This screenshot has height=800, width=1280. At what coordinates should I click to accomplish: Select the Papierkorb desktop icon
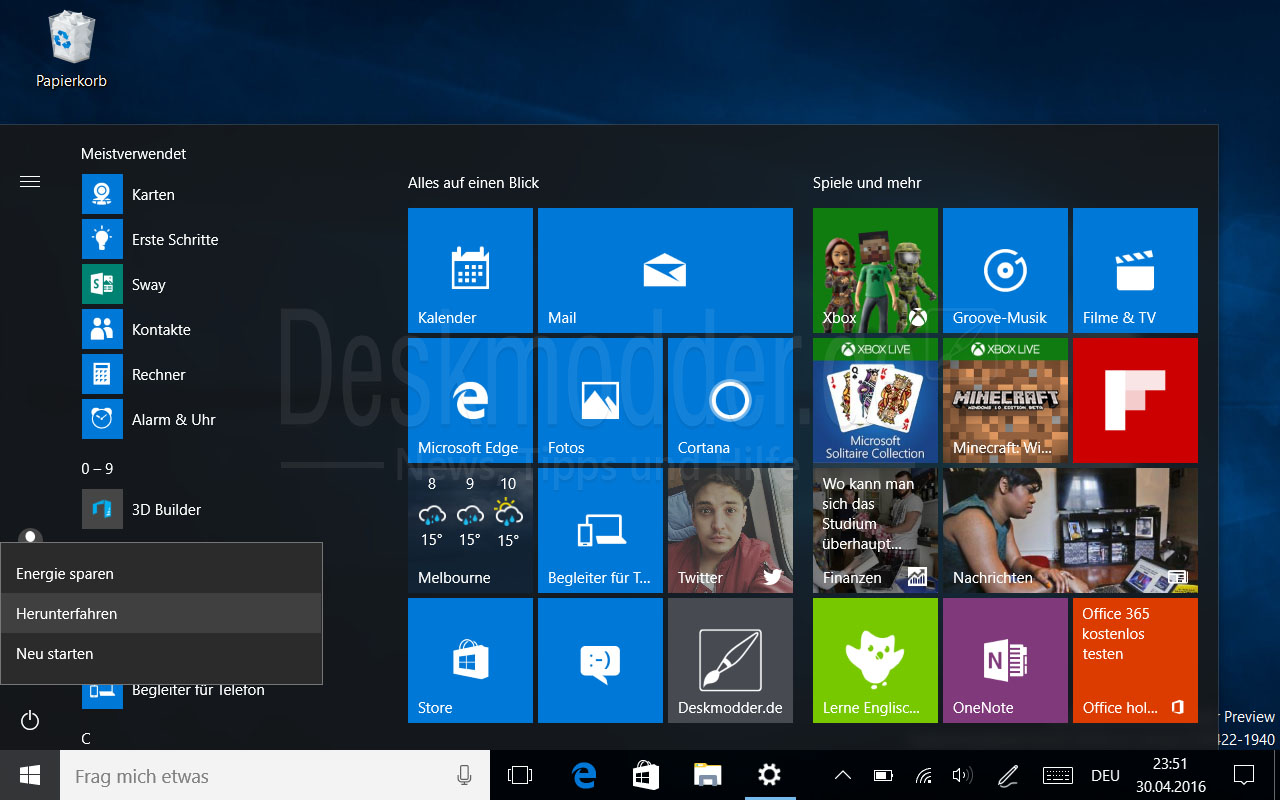71,50
